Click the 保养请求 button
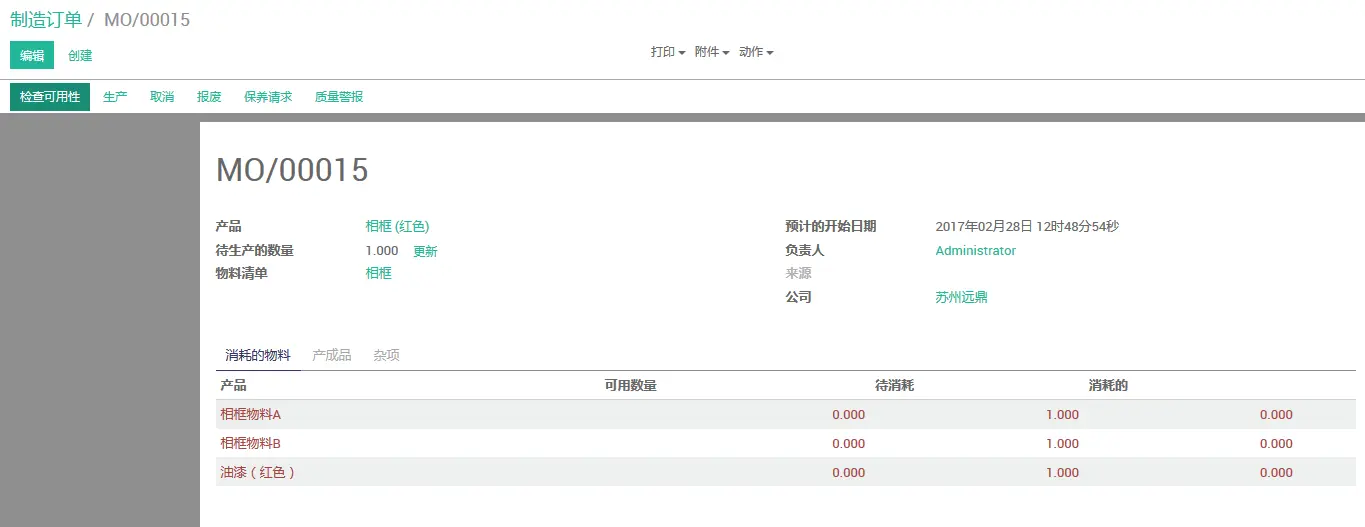The image size is (1365, 527). [x=268, y=97]
